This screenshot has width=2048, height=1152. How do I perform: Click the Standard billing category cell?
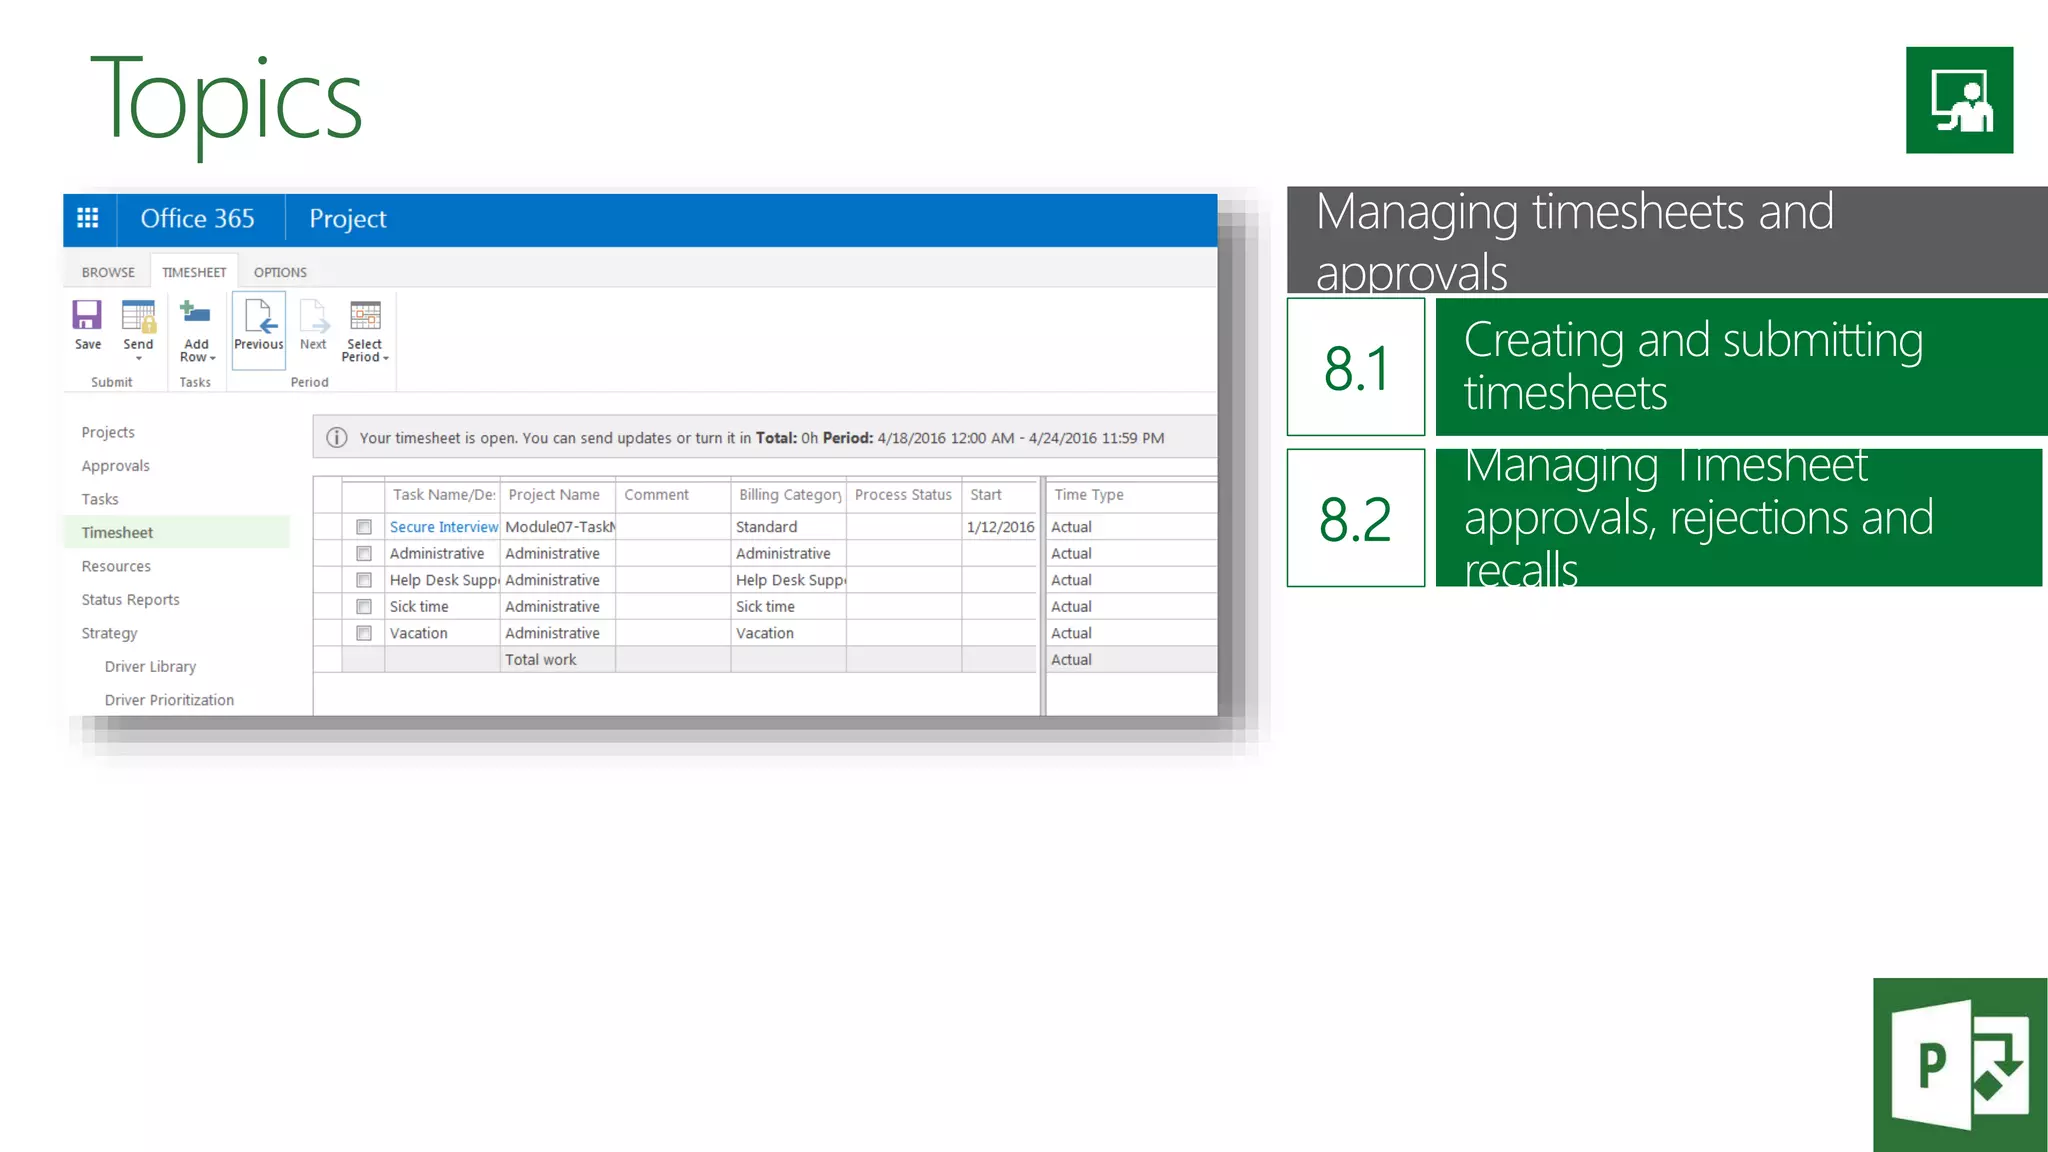[x=788, y=527]
